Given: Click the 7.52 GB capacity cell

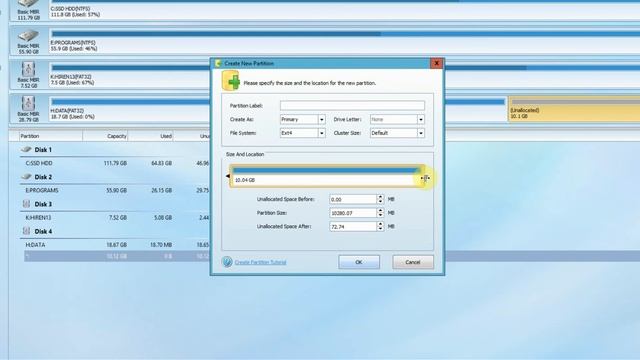Looking at the screenshot, I should tap(118, 218).
